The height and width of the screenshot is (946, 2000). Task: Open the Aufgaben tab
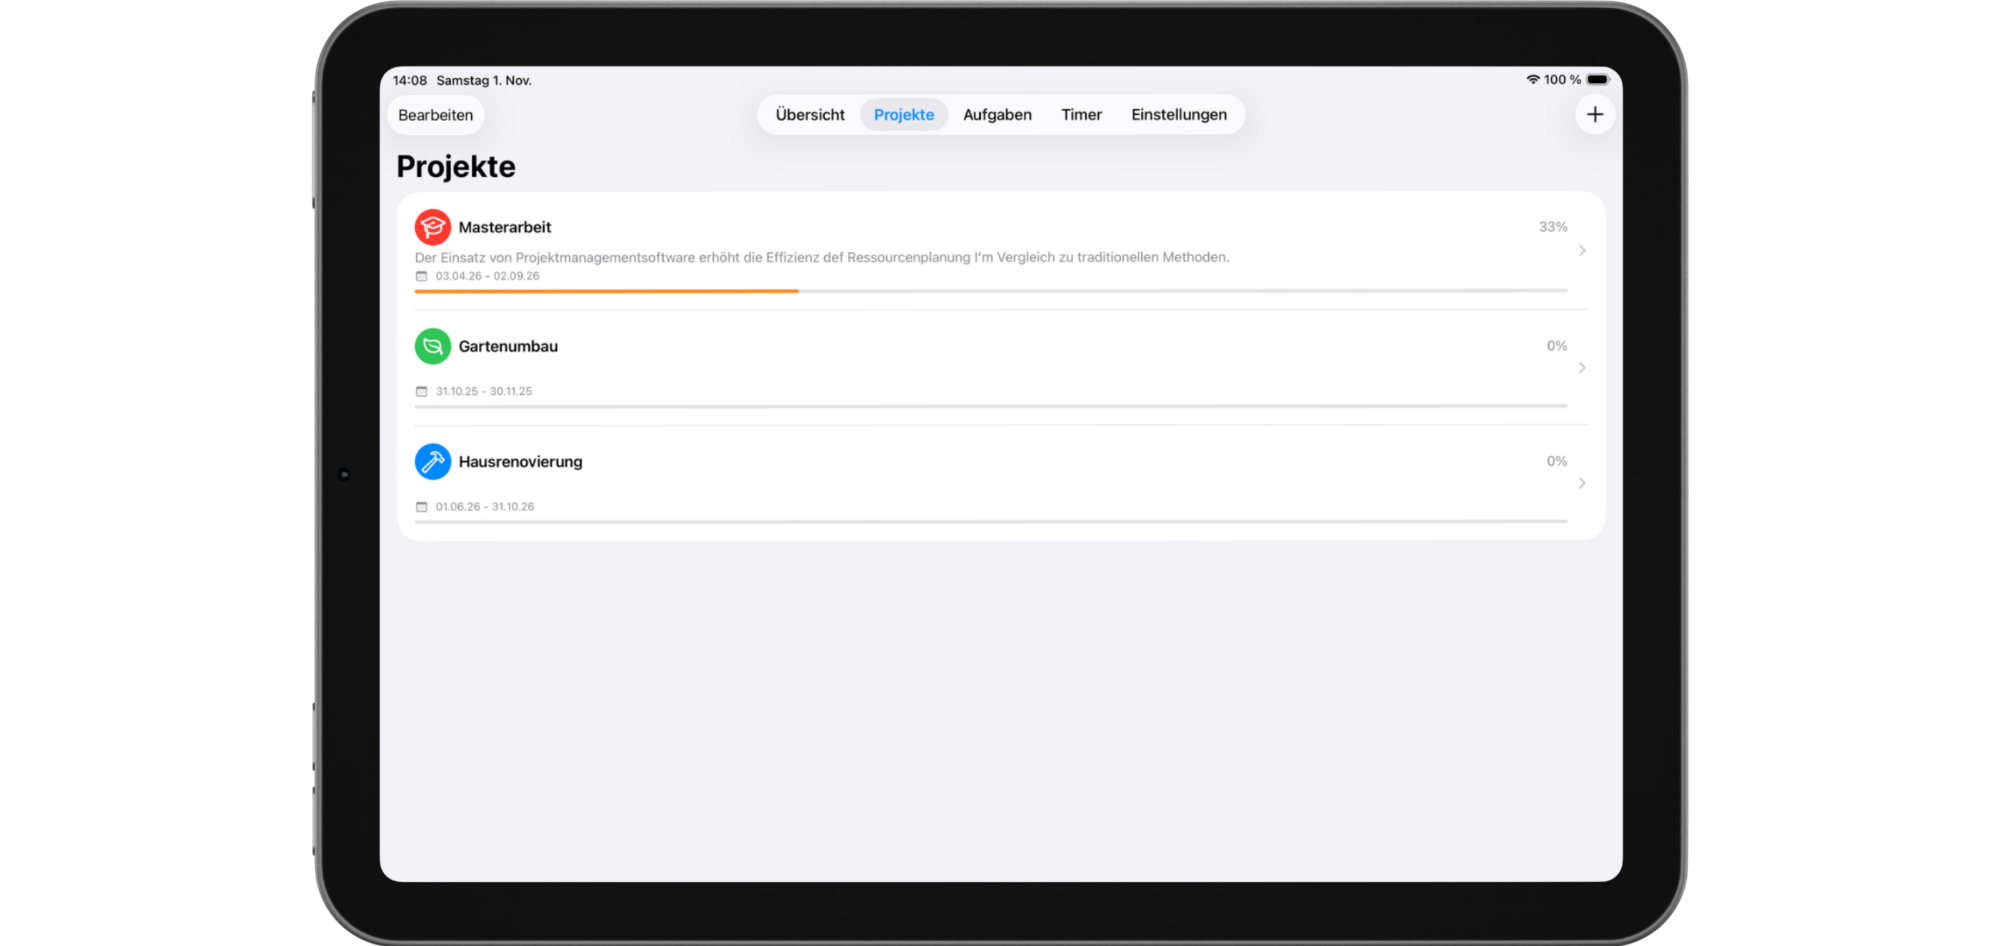click(997, 115)
